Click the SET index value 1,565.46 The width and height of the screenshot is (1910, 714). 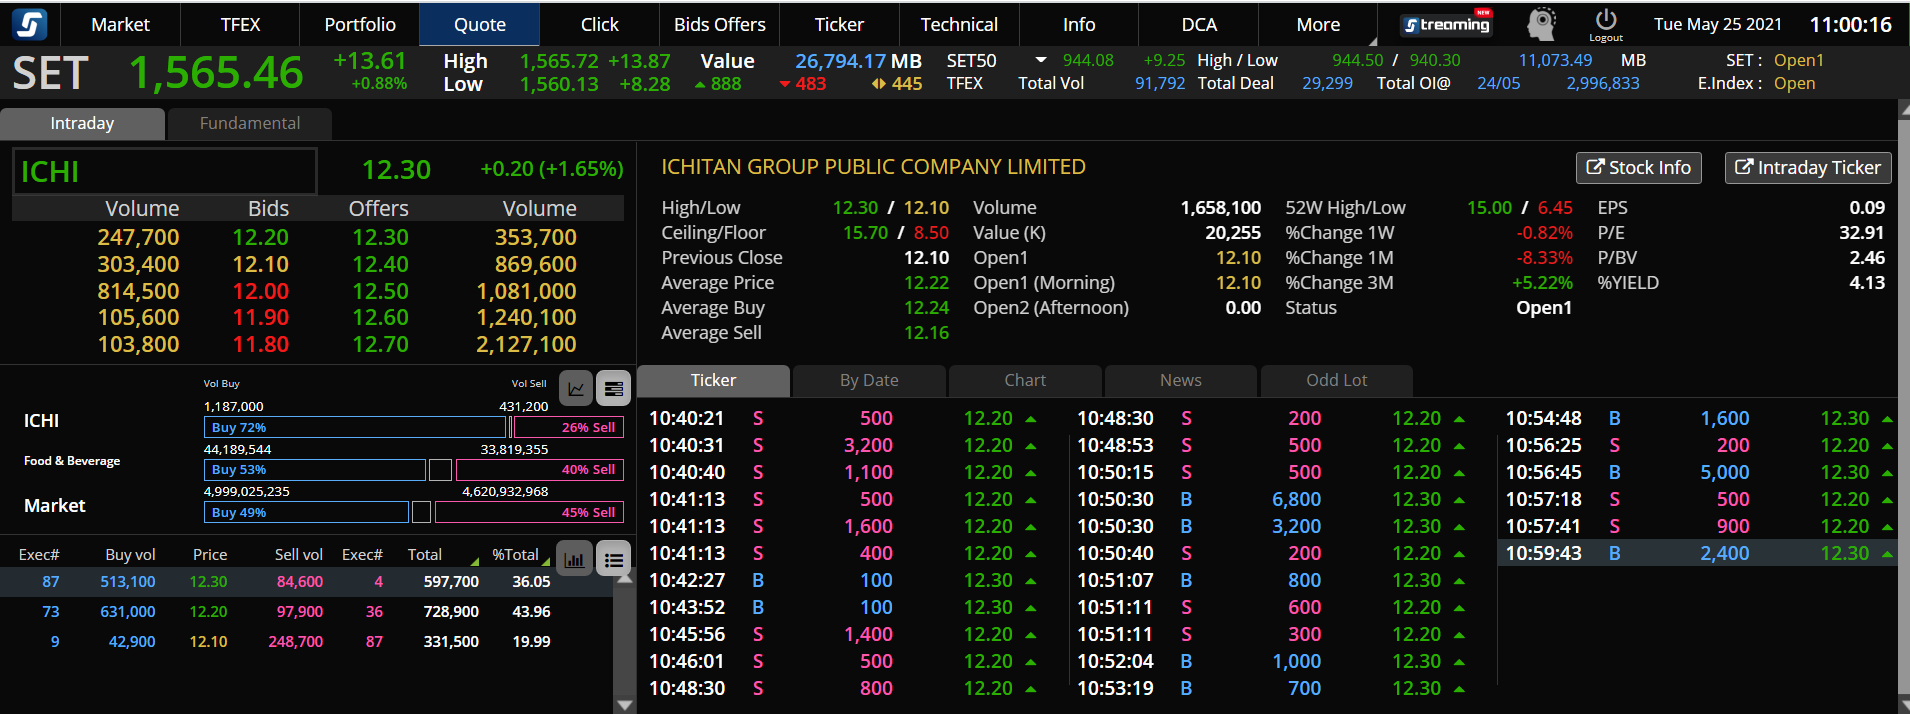(x=216, y=72)
